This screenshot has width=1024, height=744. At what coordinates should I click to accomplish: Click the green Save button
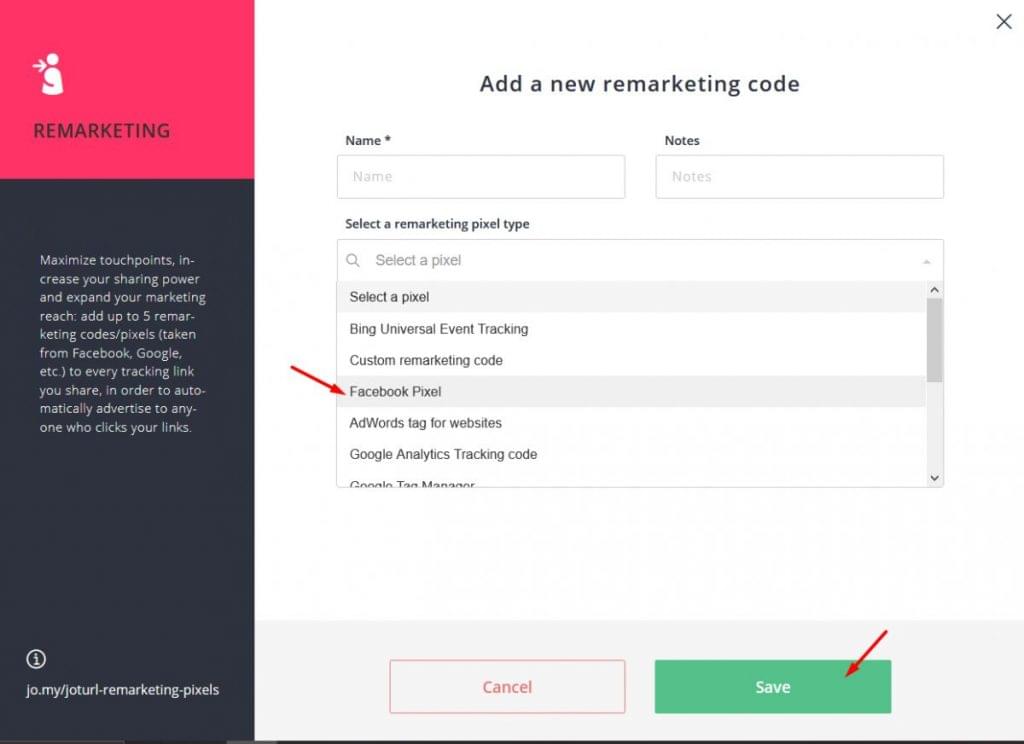(773, 687)
